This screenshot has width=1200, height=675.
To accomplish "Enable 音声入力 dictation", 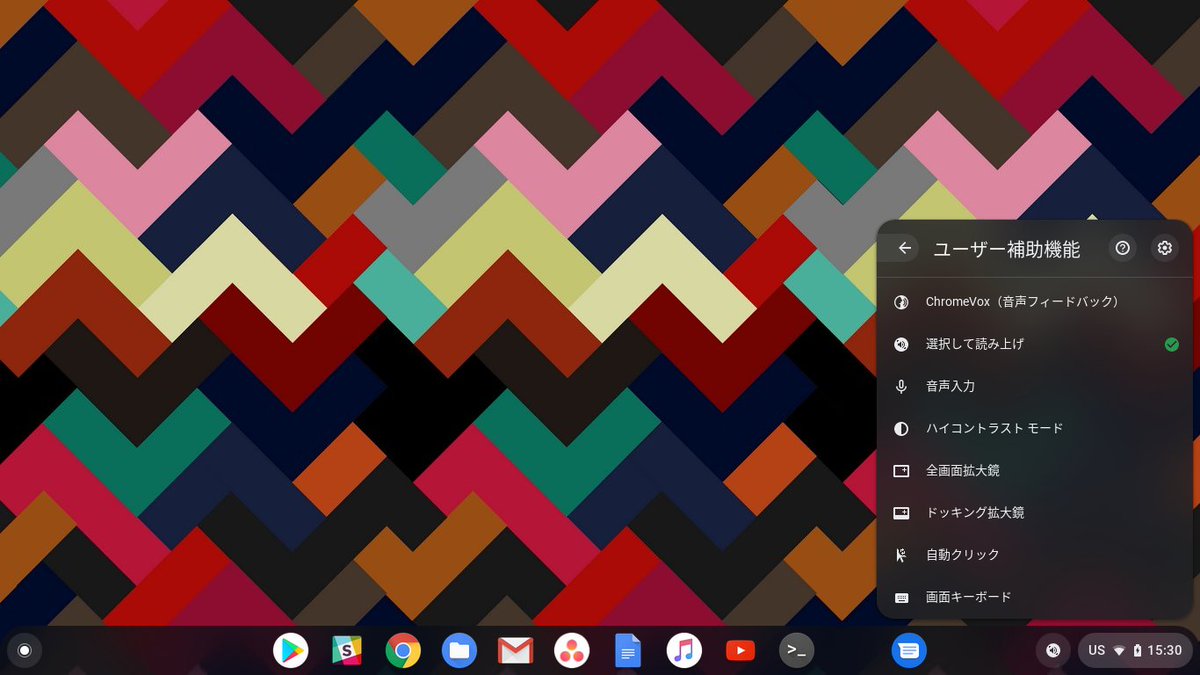I will pyautogui.click(x=1036, y=386).
